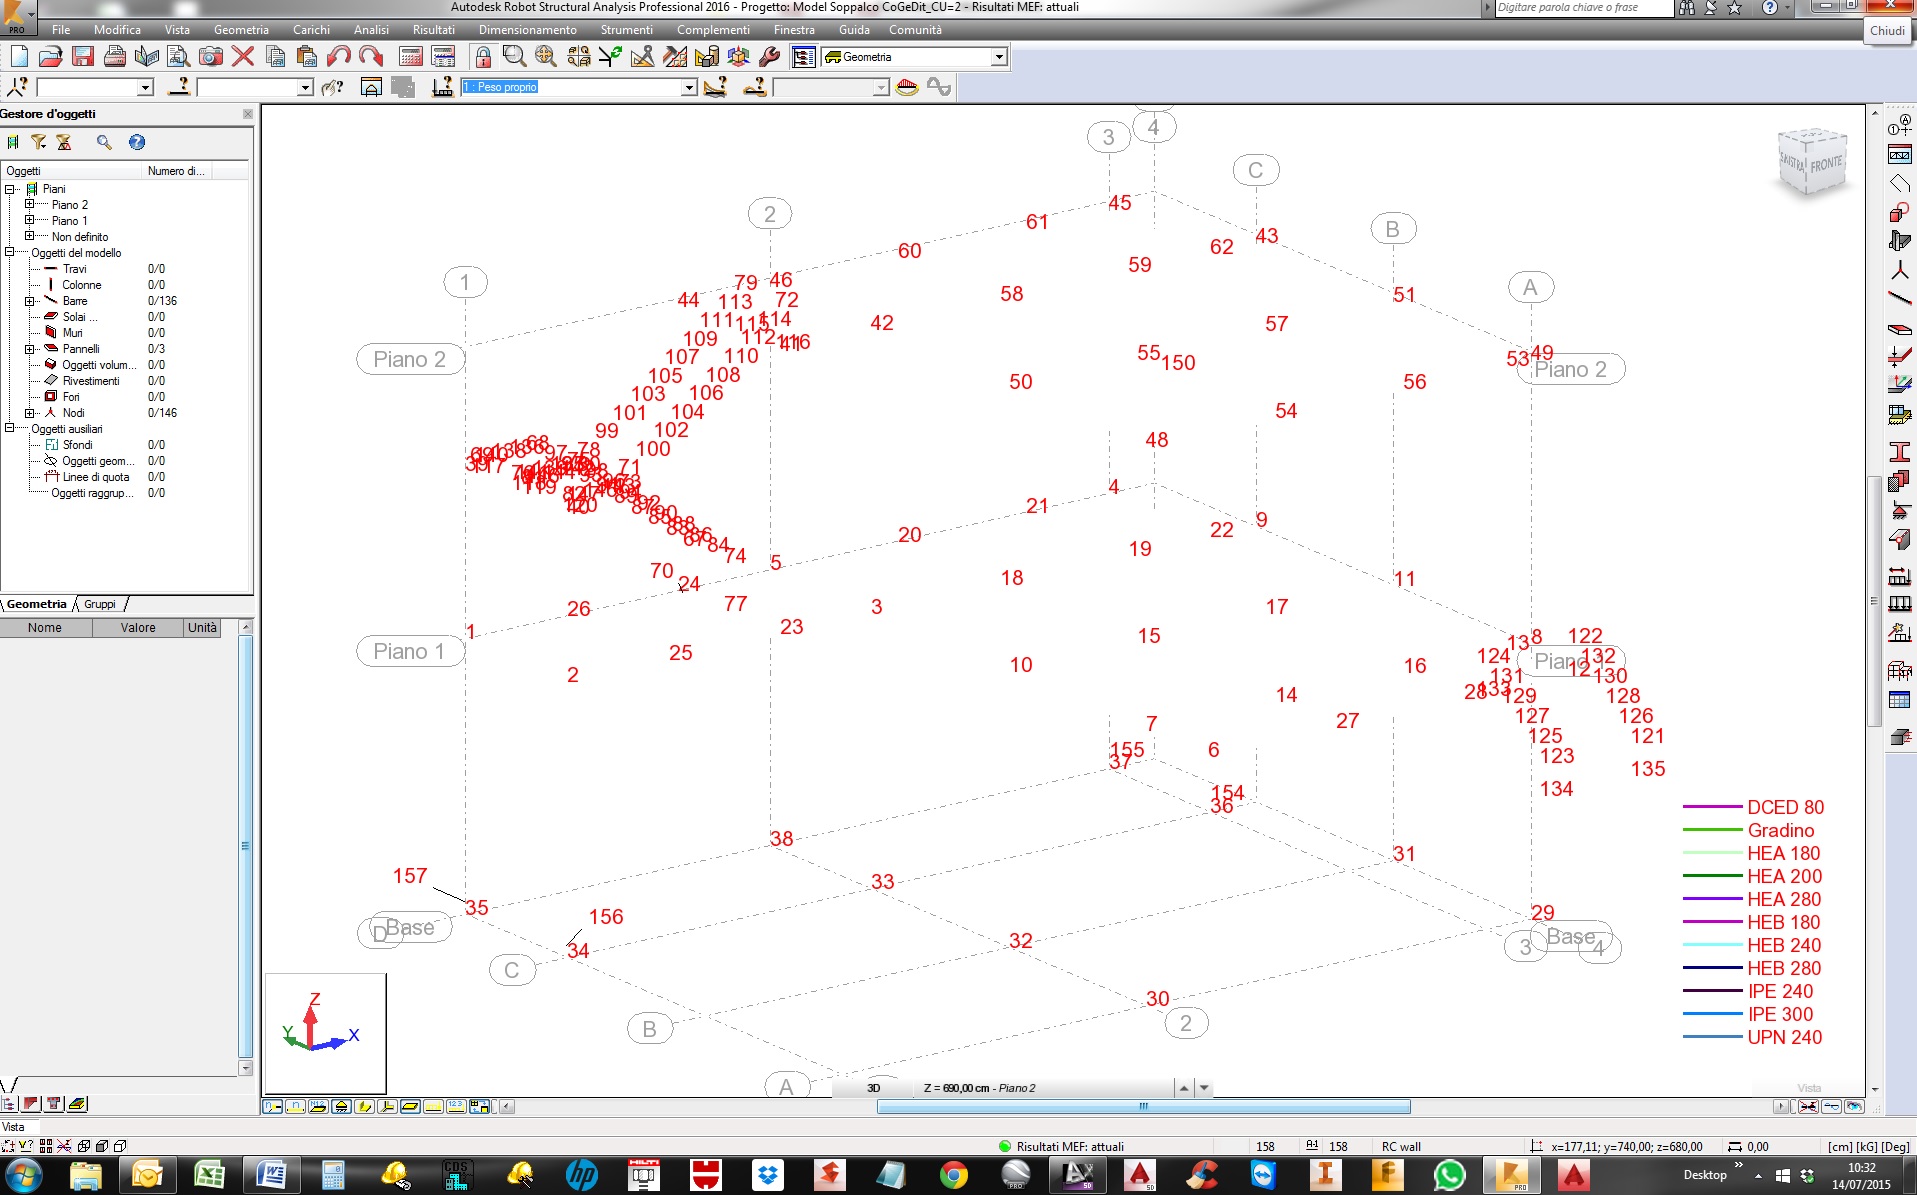The width and height of the screenshot is (1917, 1195).
Task: Open job preferences with the wrench icon
Action: [x=770, y=57]
